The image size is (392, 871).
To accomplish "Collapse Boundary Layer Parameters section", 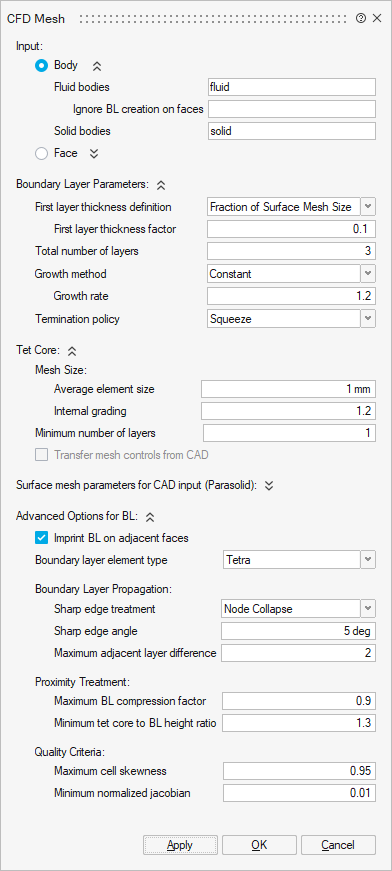I will click(x=160, y=185).
